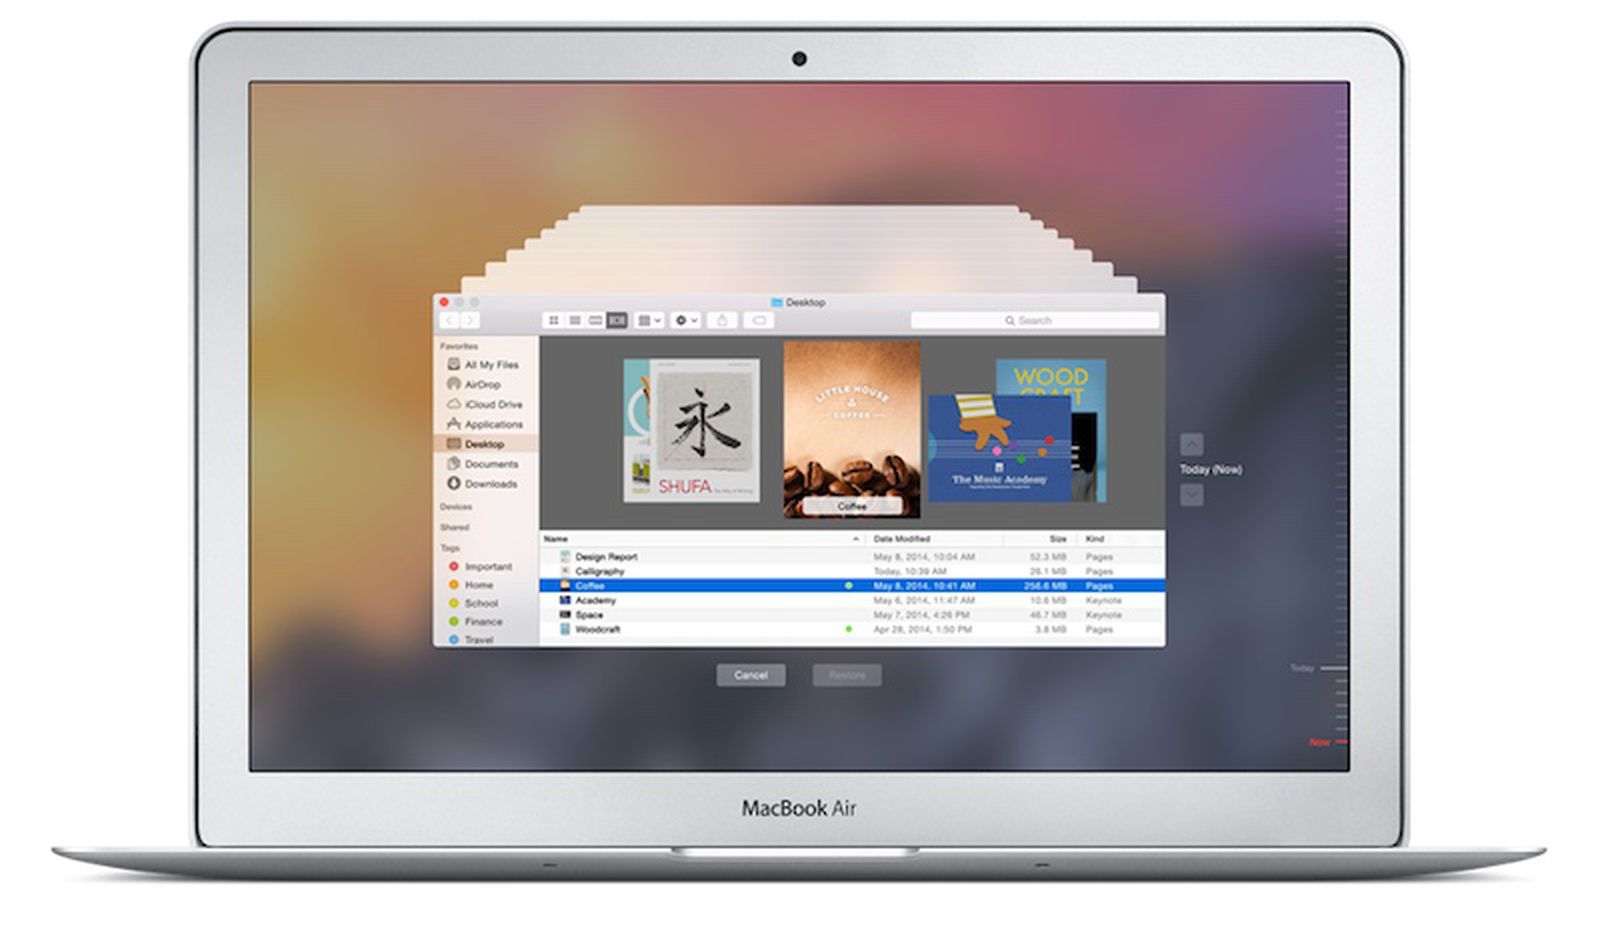Click the up arrow to go forward in time

point(1192,444)
